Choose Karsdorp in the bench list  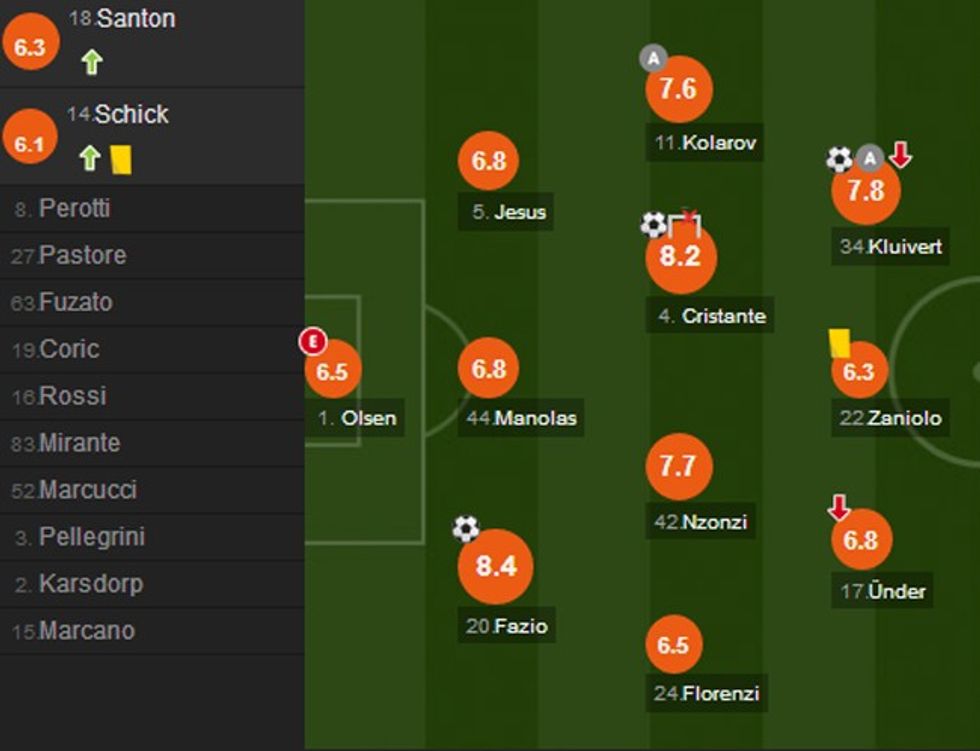(x=90, y=584)
